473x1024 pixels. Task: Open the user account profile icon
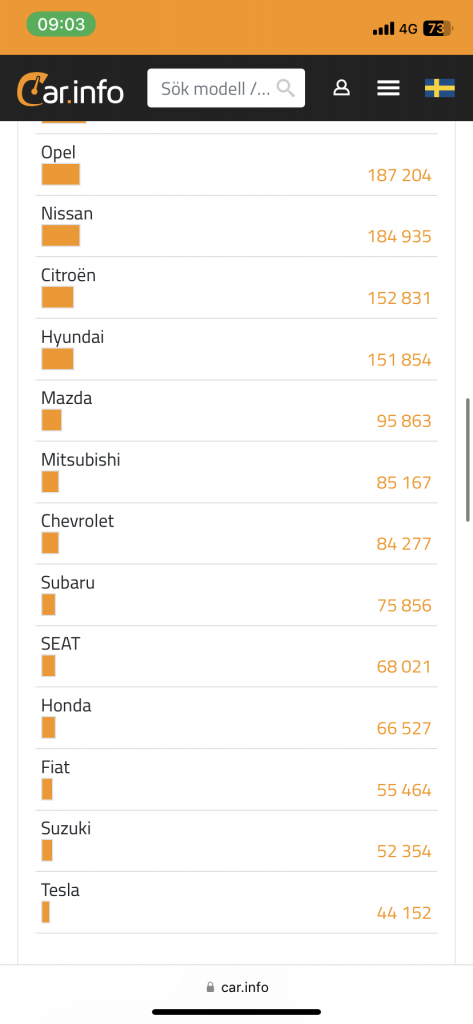pyautogui.click(x=341, y=88)
